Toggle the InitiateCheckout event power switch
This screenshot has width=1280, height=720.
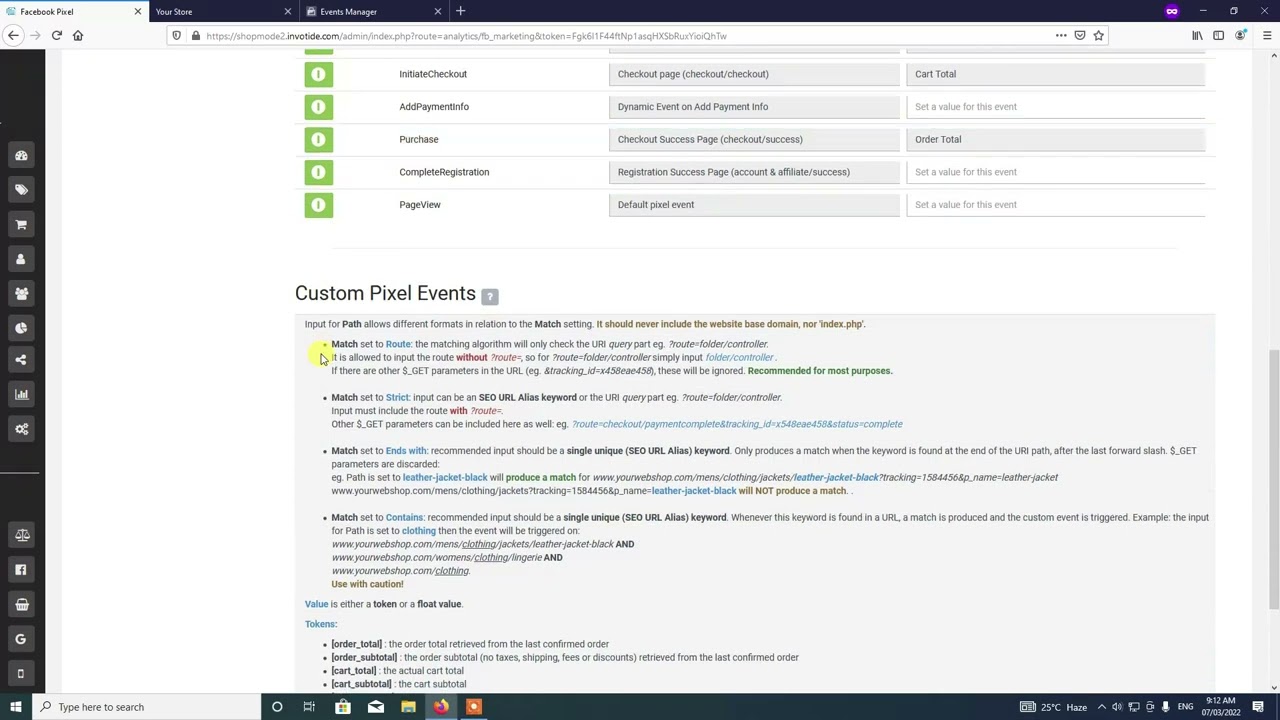318,74
